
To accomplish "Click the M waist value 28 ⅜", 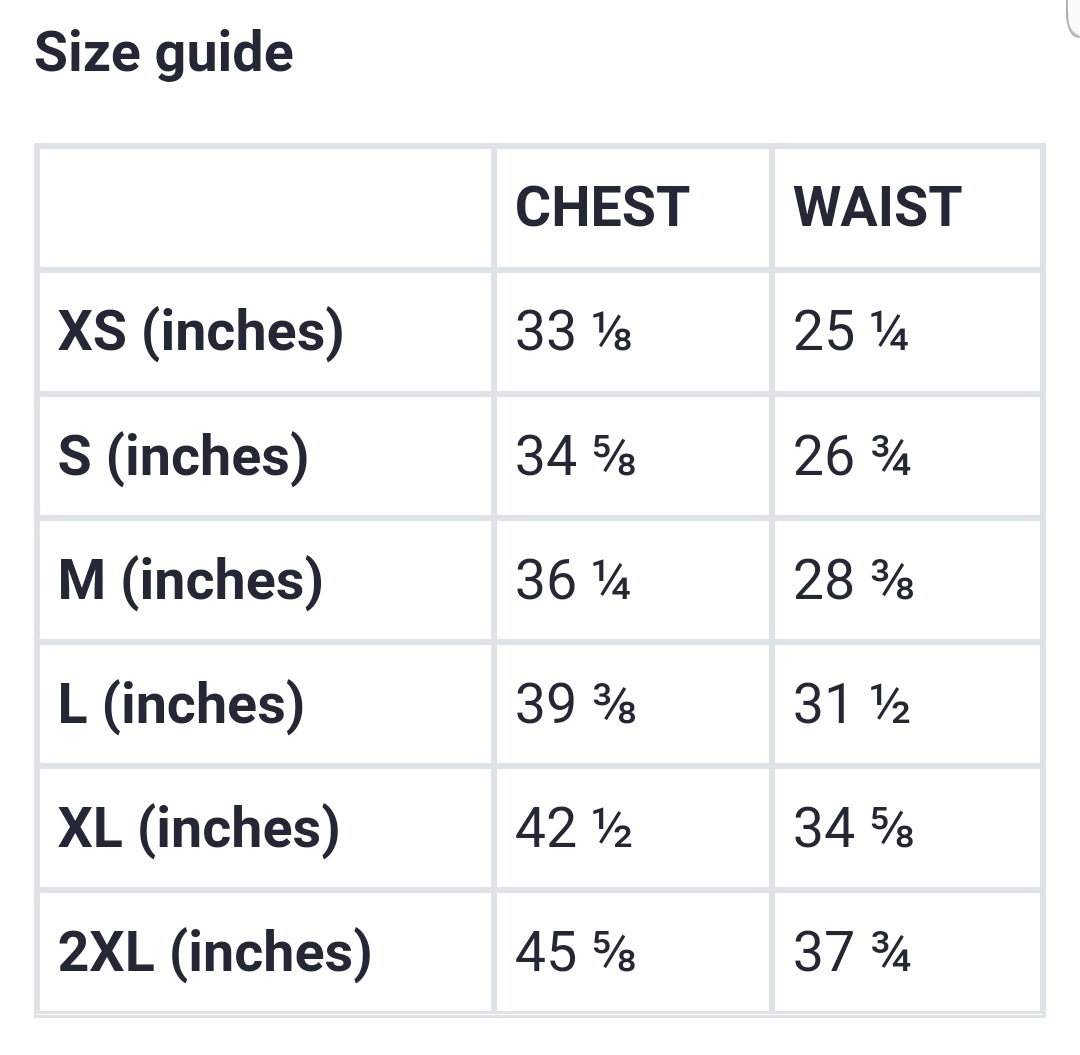I will [x=853, y=581].
